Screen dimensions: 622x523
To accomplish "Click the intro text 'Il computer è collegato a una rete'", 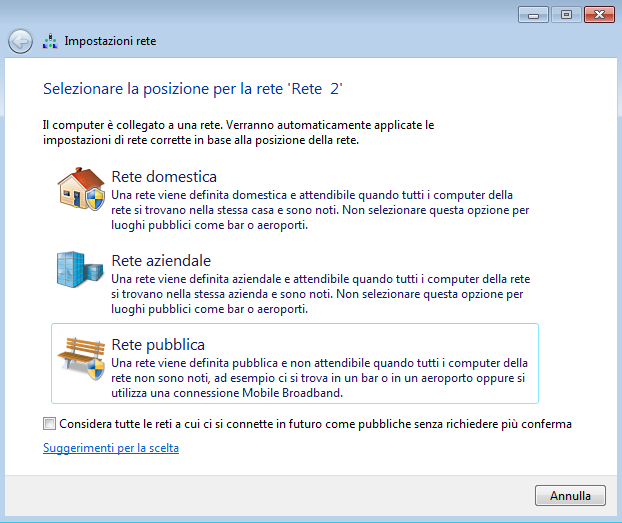I will click(x=238, y=133).
